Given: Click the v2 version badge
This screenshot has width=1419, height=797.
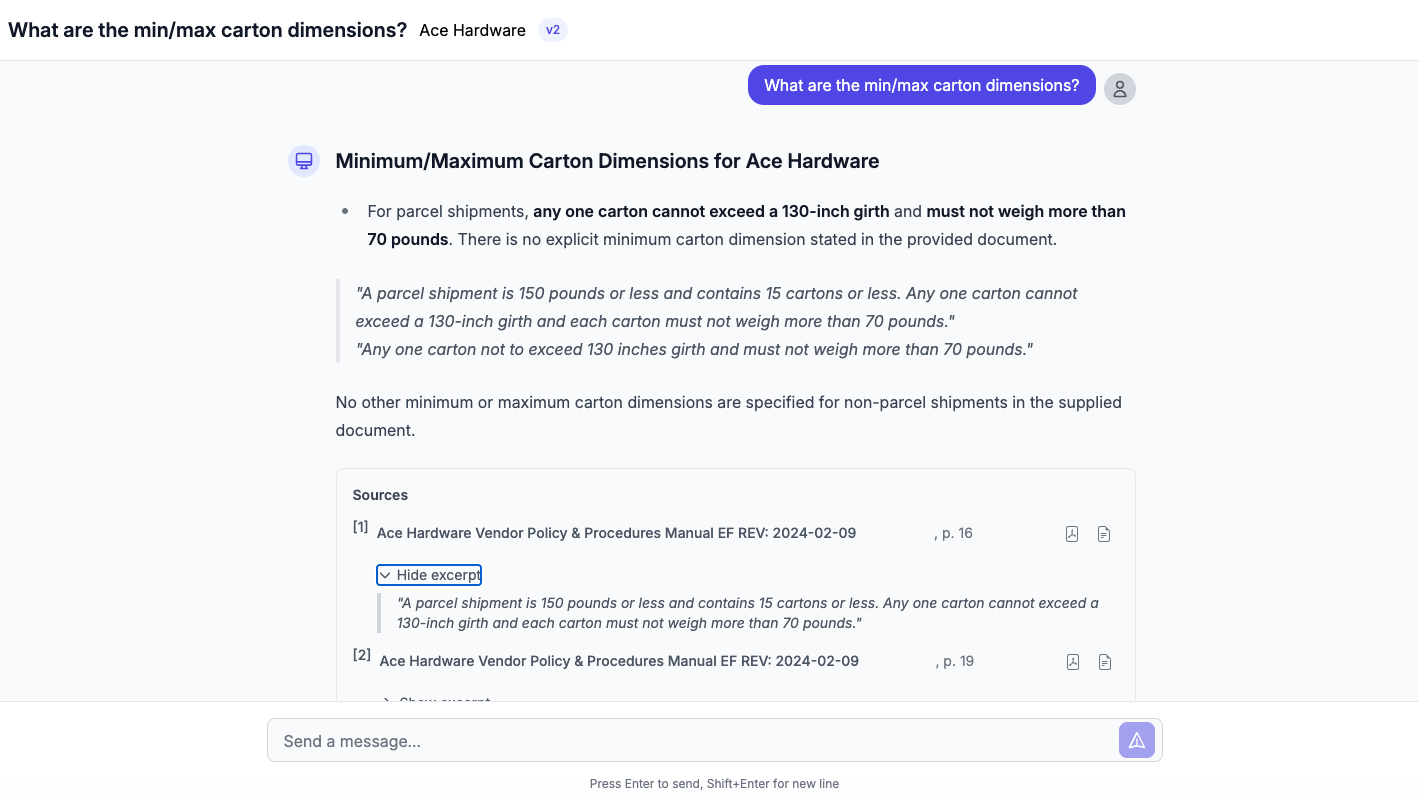Looking at the screenshot, I should tap(552, 30).
